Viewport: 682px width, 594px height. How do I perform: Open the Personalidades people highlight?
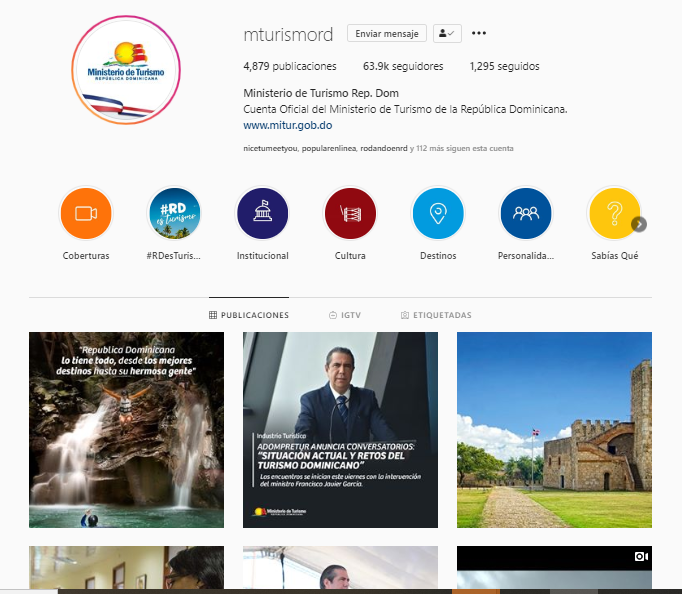526,213
